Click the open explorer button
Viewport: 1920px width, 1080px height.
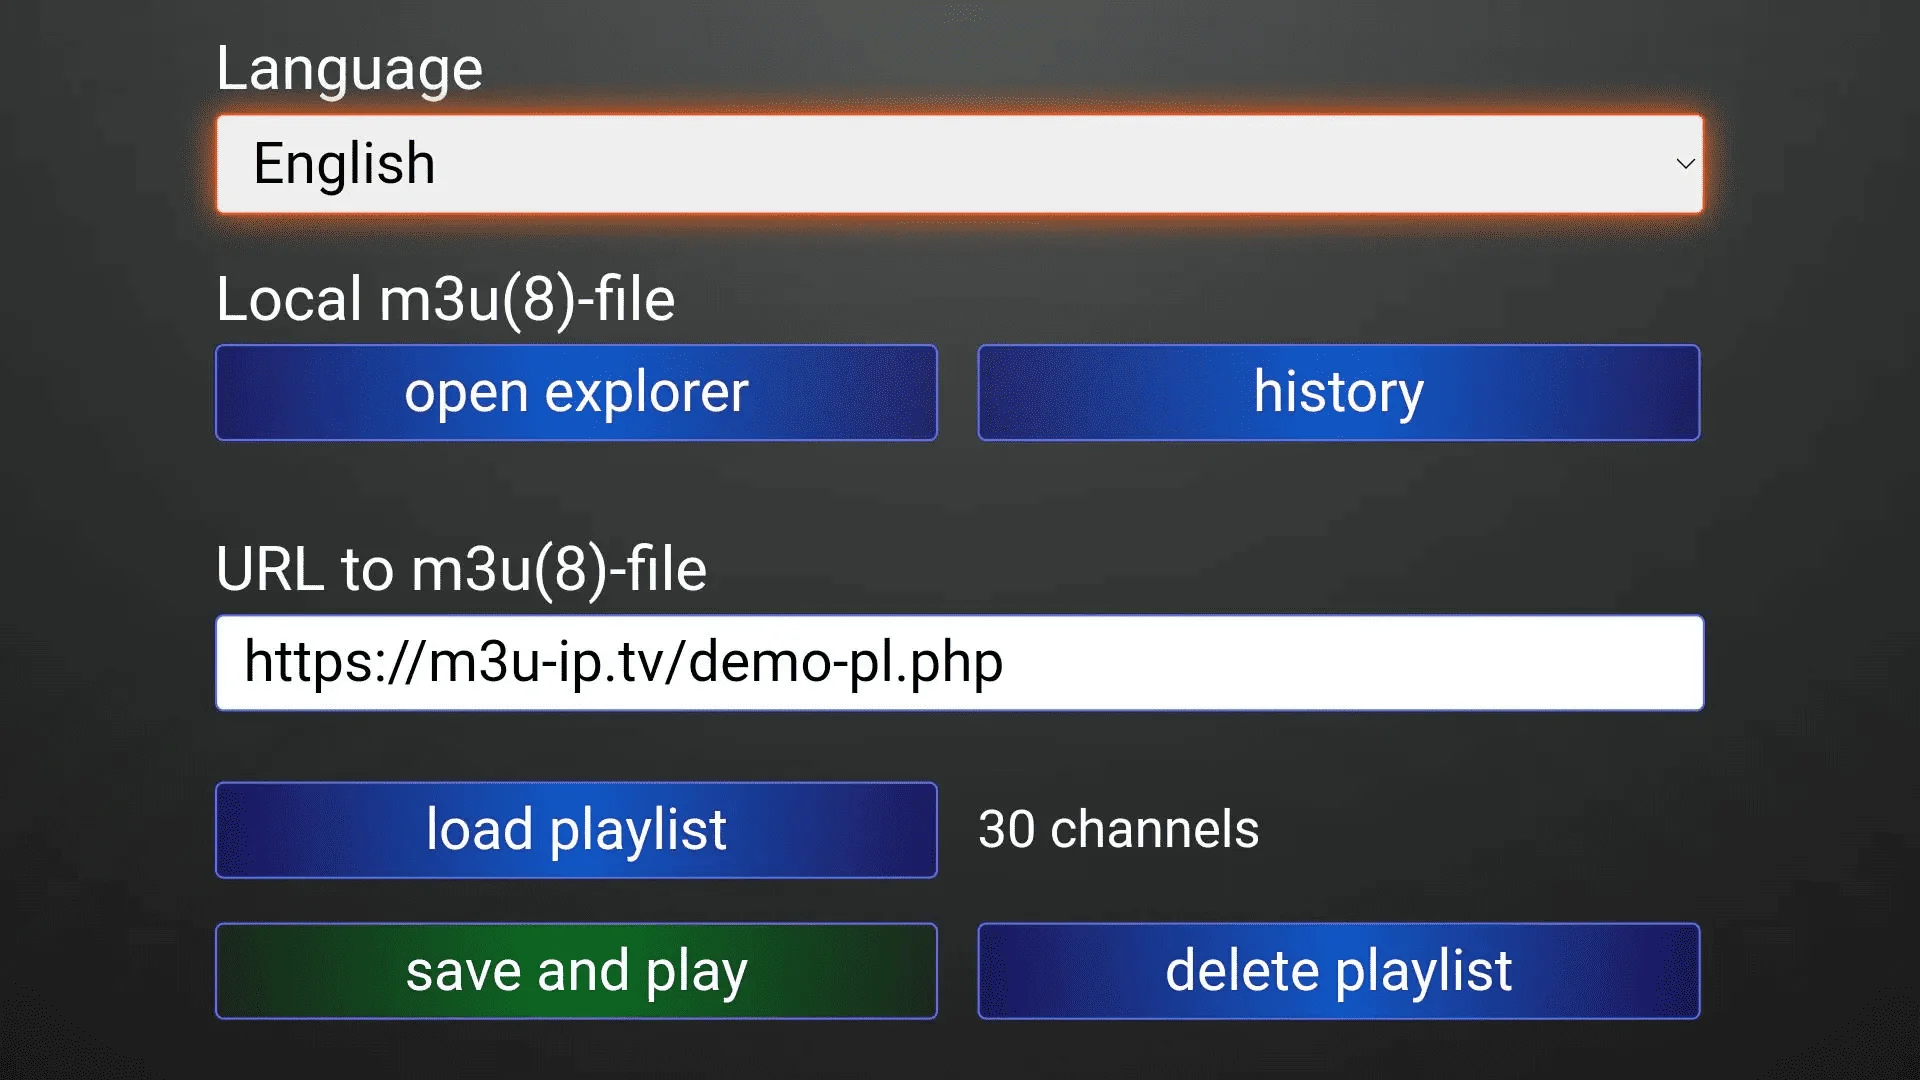pyautogui.click(x=576, y=392)
